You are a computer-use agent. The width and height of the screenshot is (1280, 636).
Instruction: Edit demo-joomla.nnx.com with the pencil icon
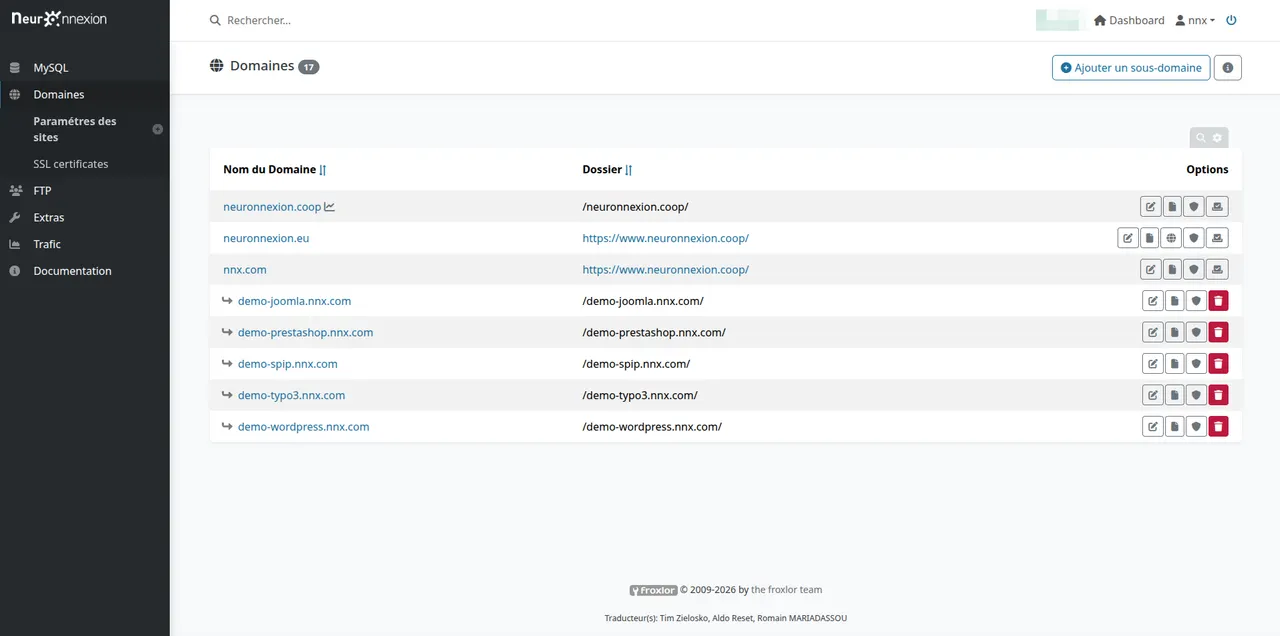tap(1153, 301)
